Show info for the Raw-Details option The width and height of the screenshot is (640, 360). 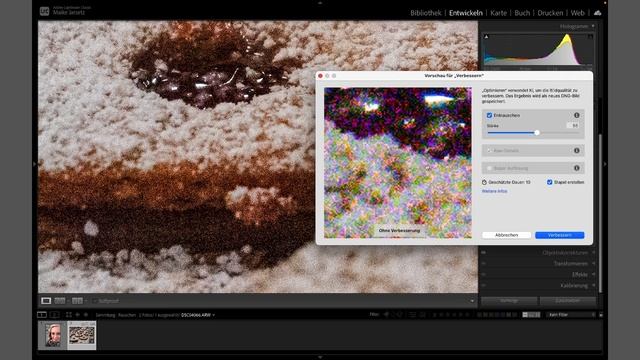point(576,151)
